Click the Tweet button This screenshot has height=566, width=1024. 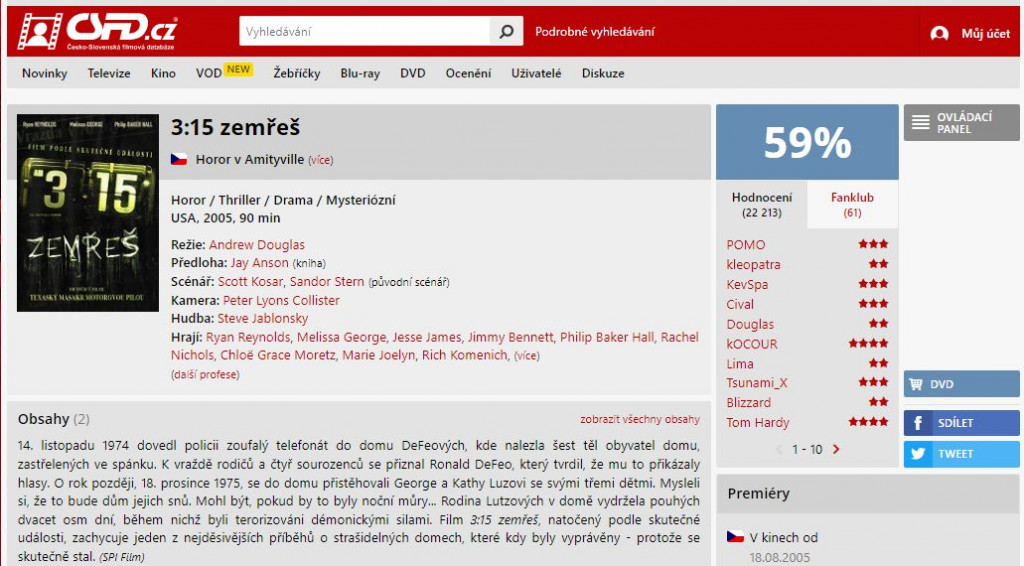961,454
